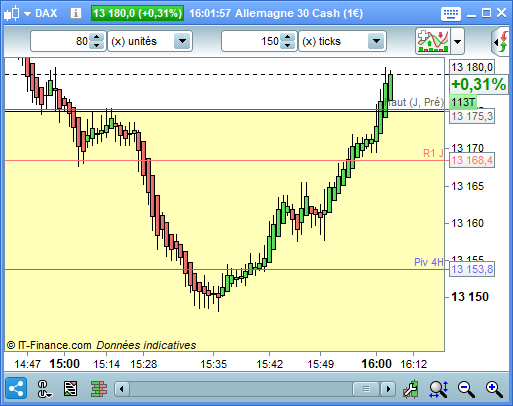Click the add indicator icon
This screenshot has width=513, height=406.
coord(433,41)
